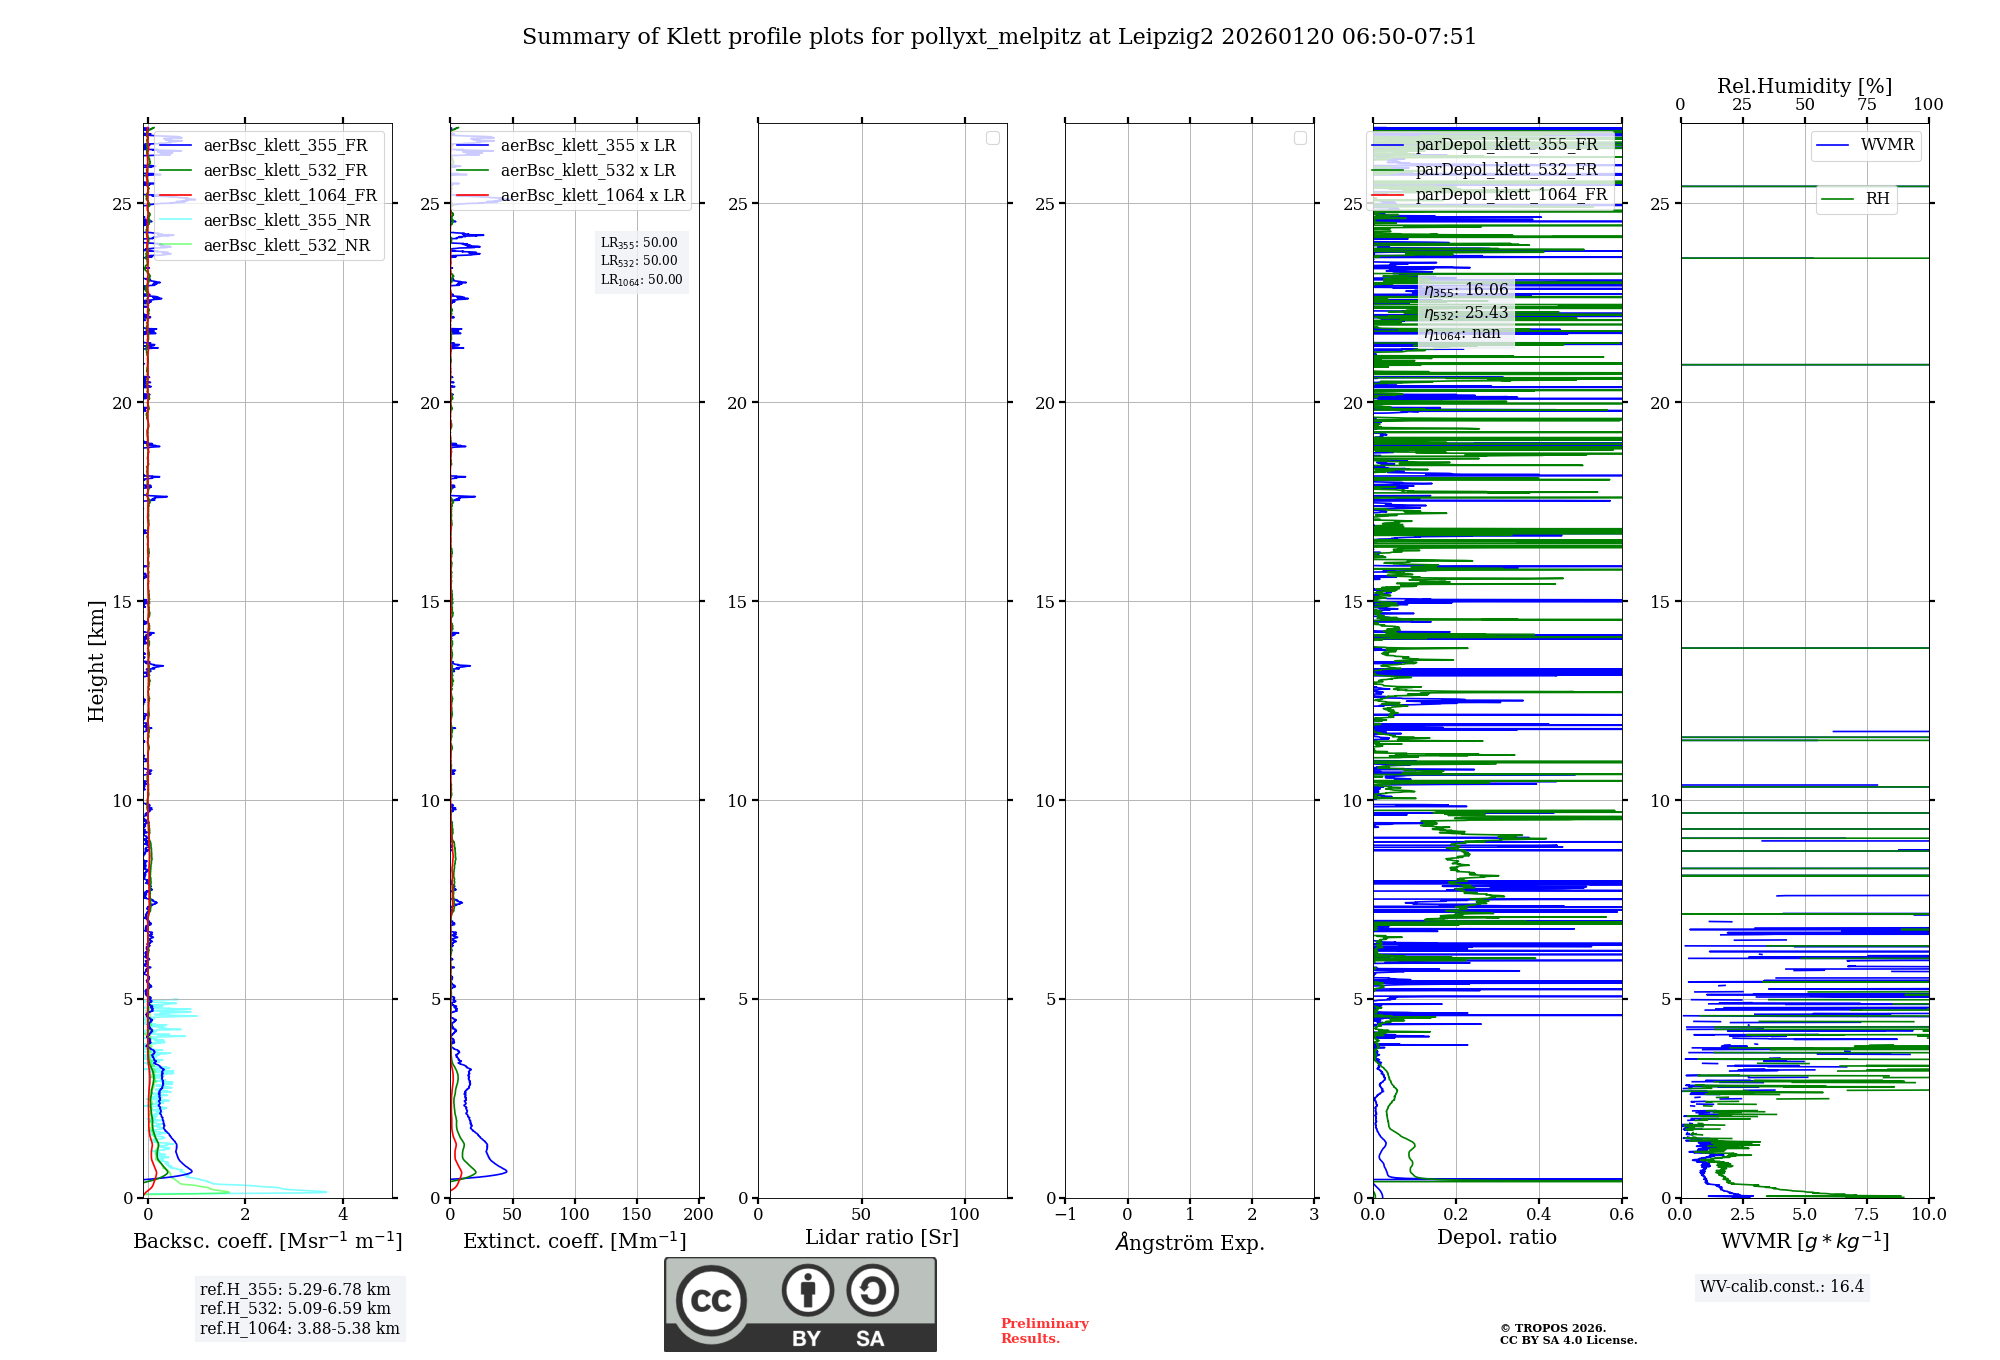Click the red Preliminary Results text

(1044, 1331)
